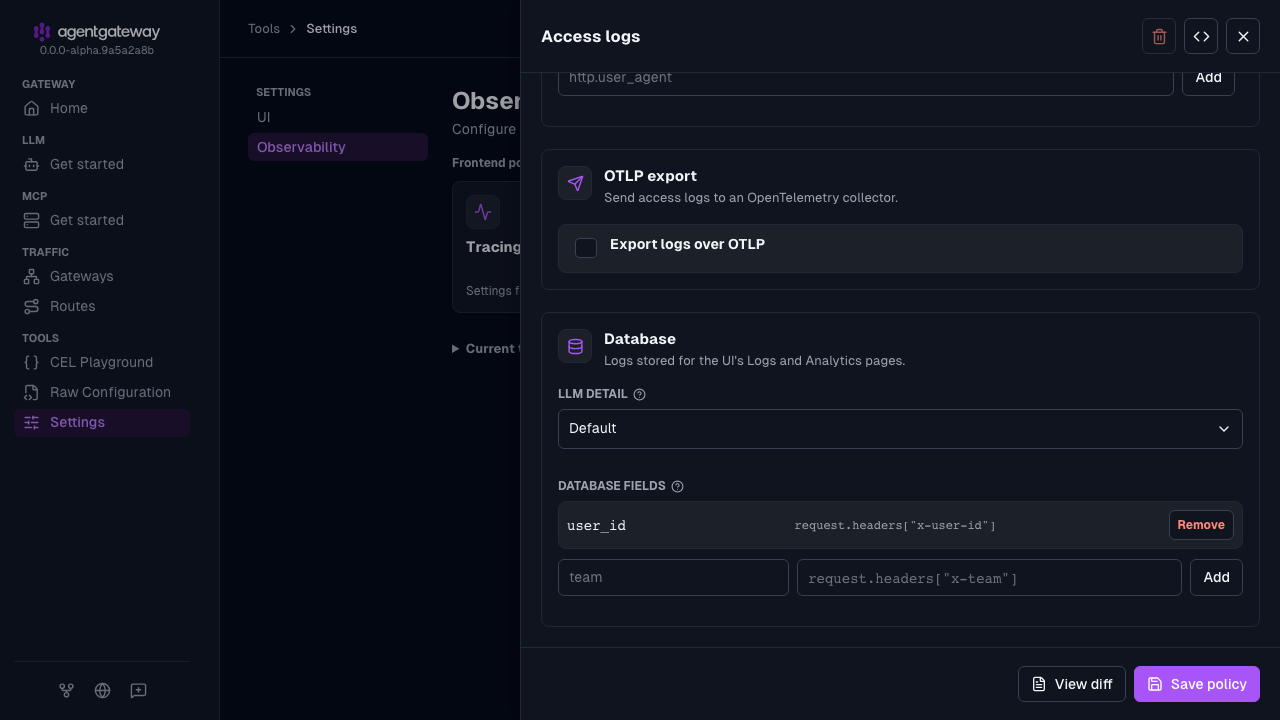Image resolution: width=1280 pixels, height=720 pixels.
Task: Remove the user_id database field
Action: 1201,525
